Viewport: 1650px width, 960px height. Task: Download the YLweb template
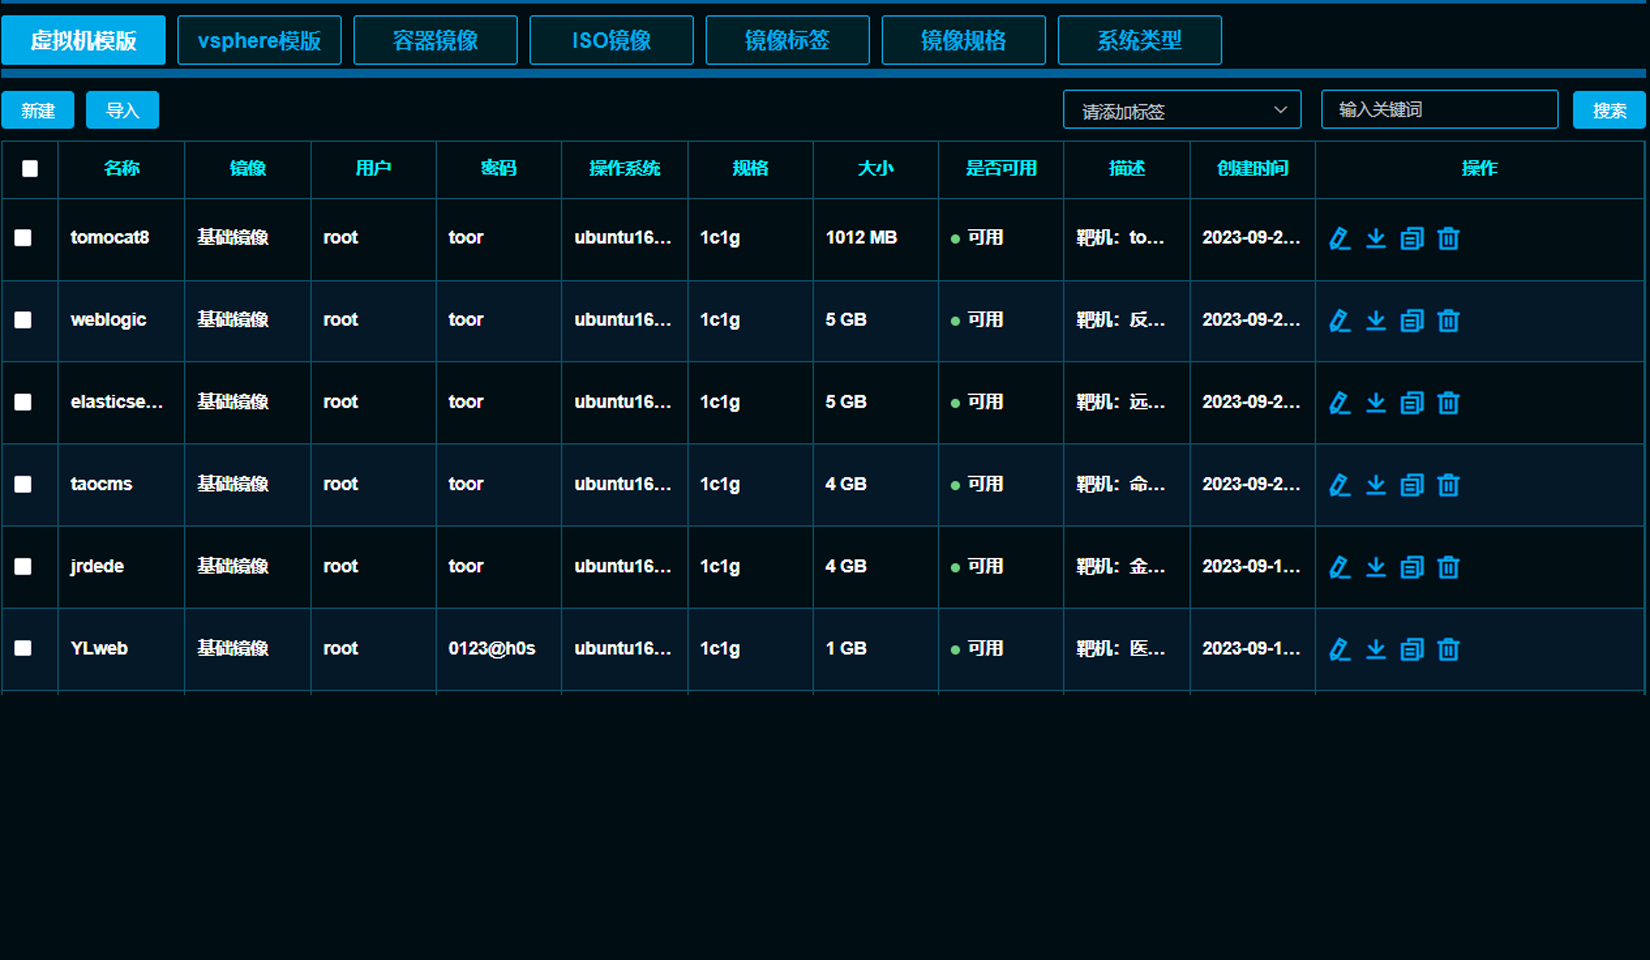tap(1376, 649)
